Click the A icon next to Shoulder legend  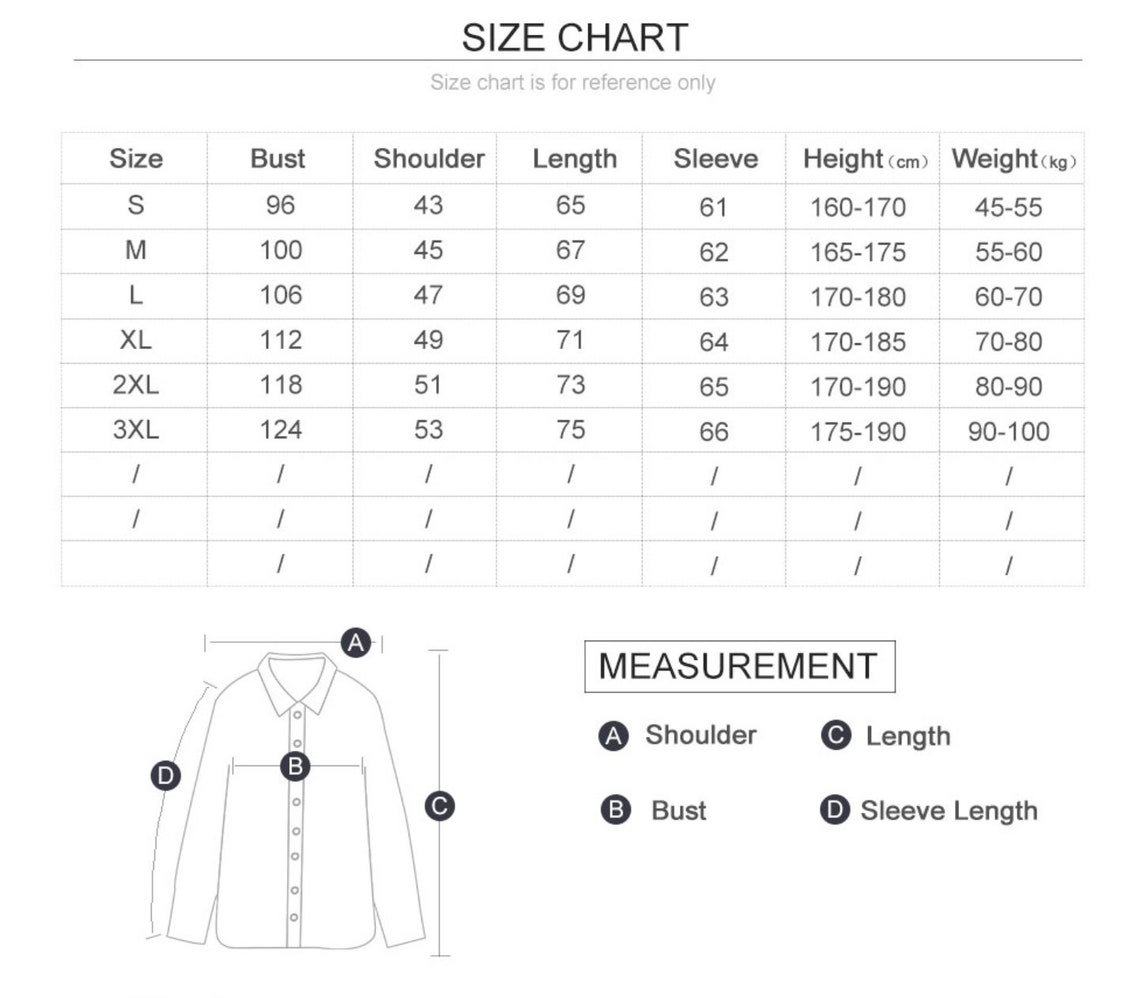pos(614,736)
